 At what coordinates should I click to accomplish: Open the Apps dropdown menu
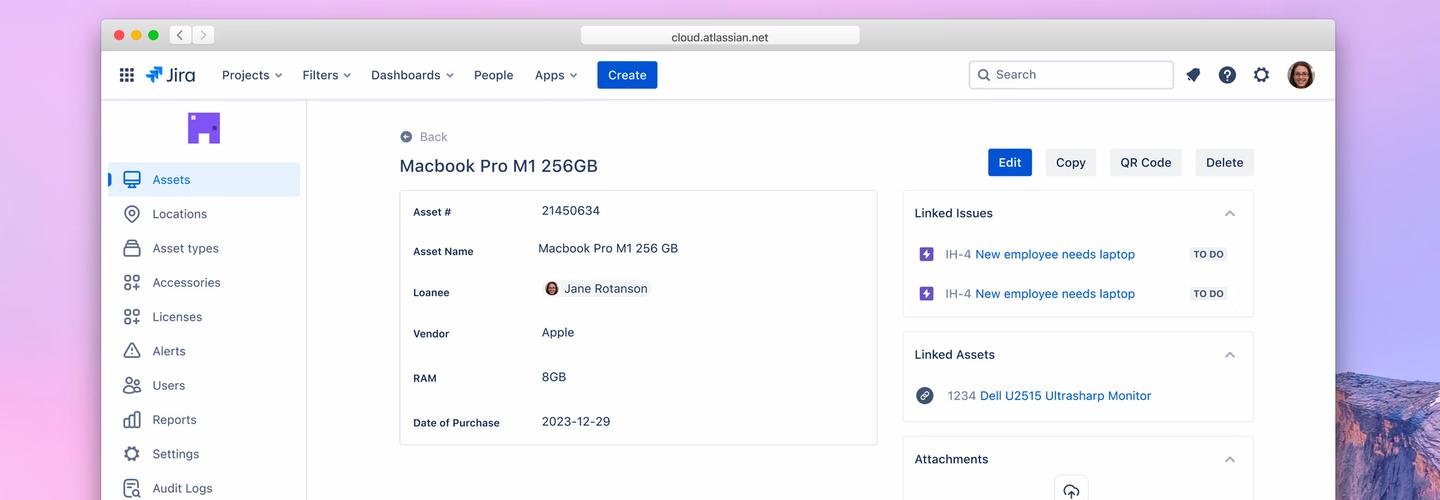(556, 75)
